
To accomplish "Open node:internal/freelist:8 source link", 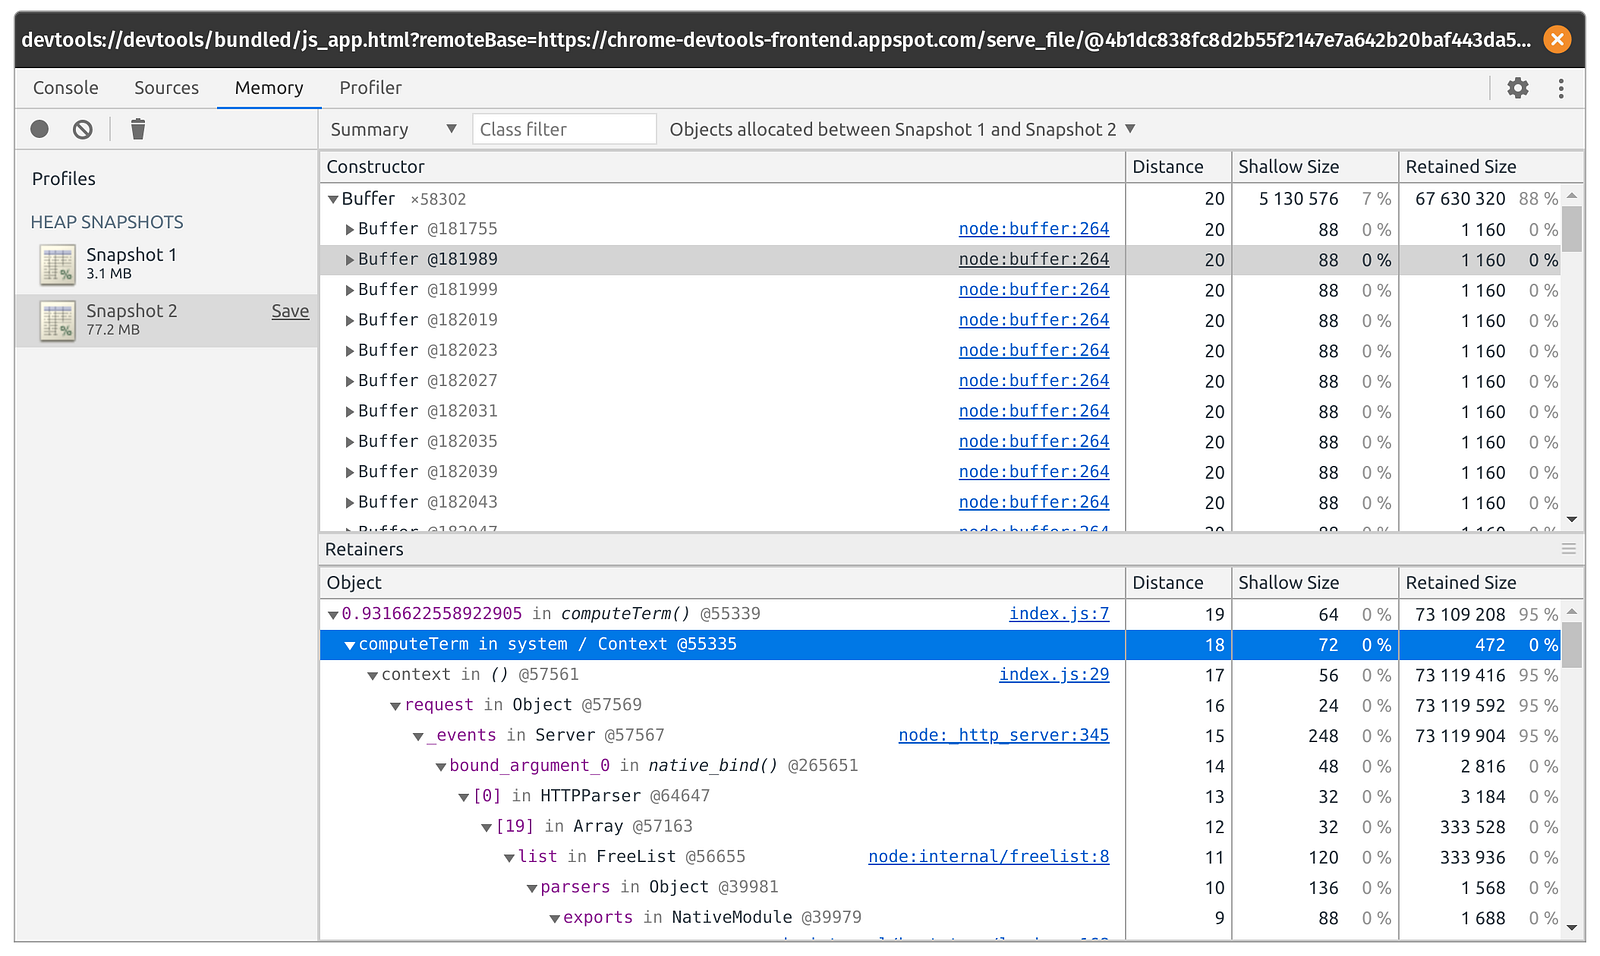I will pyautogui.click(x=989, y=857).
